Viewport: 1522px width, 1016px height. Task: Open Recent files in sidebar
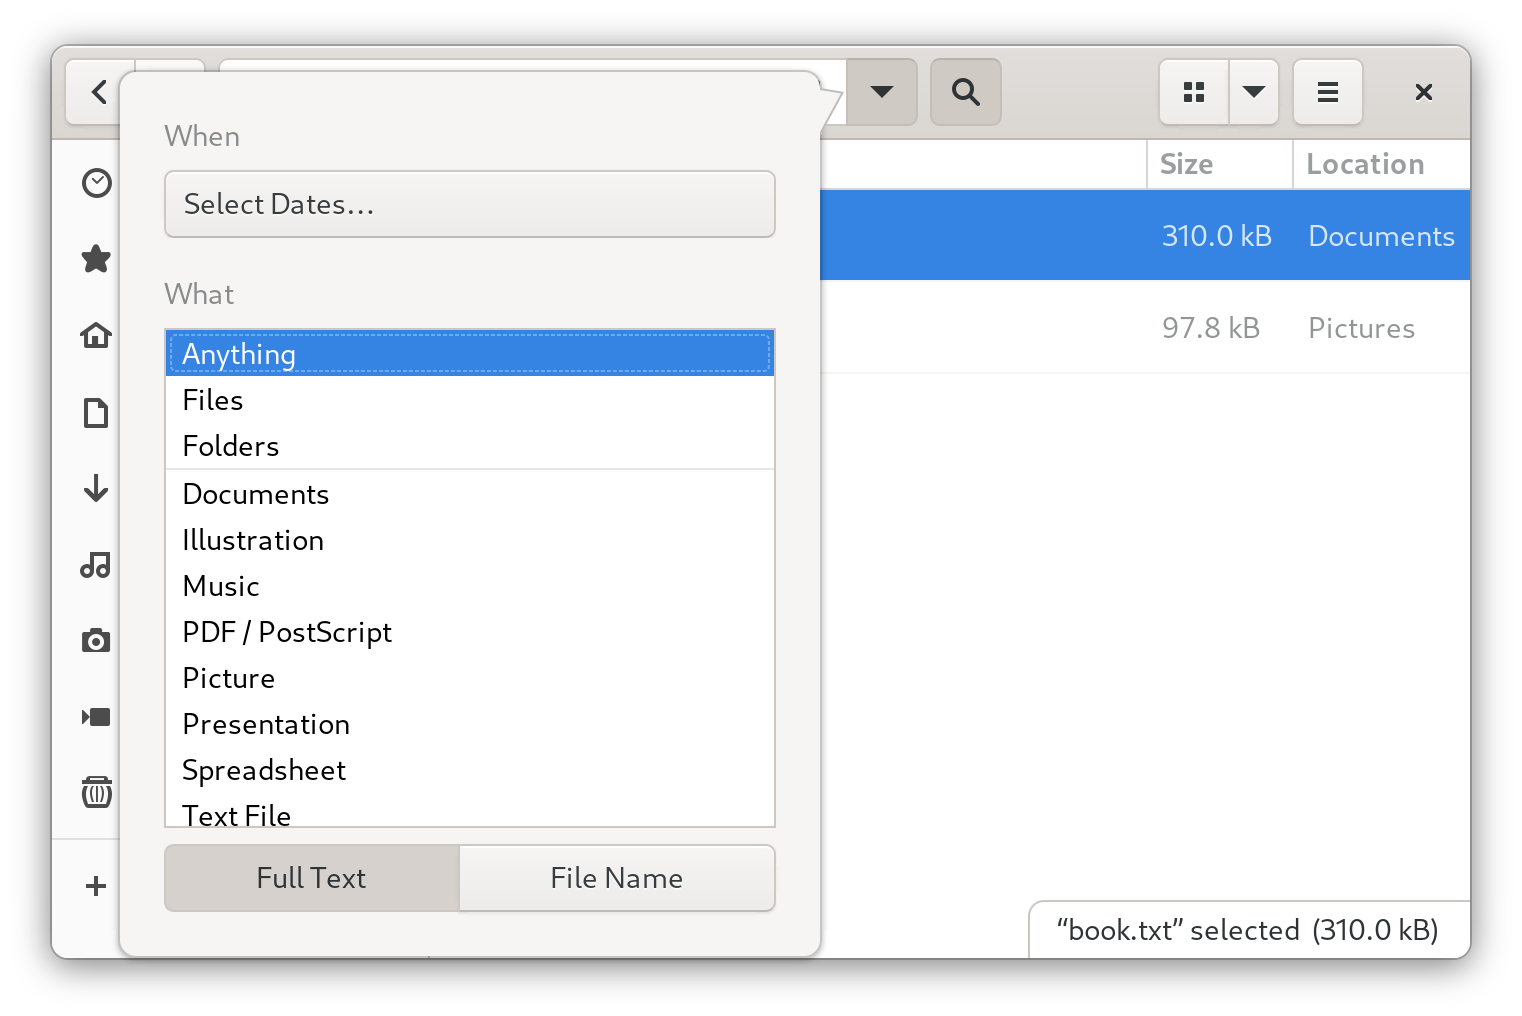click(x=96, y=183)
